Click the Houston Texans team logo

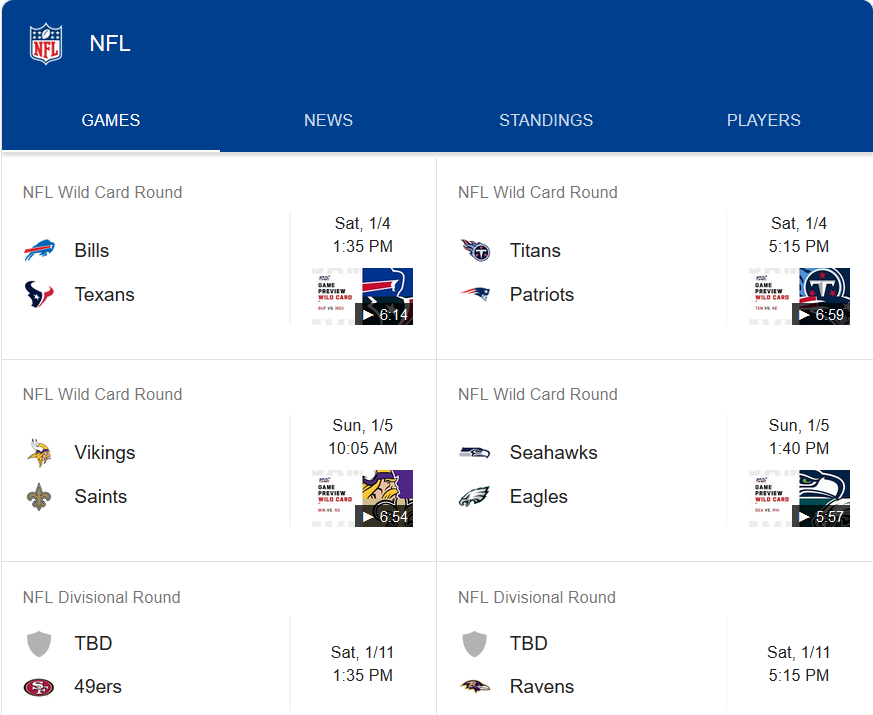[x=39, y=294]
